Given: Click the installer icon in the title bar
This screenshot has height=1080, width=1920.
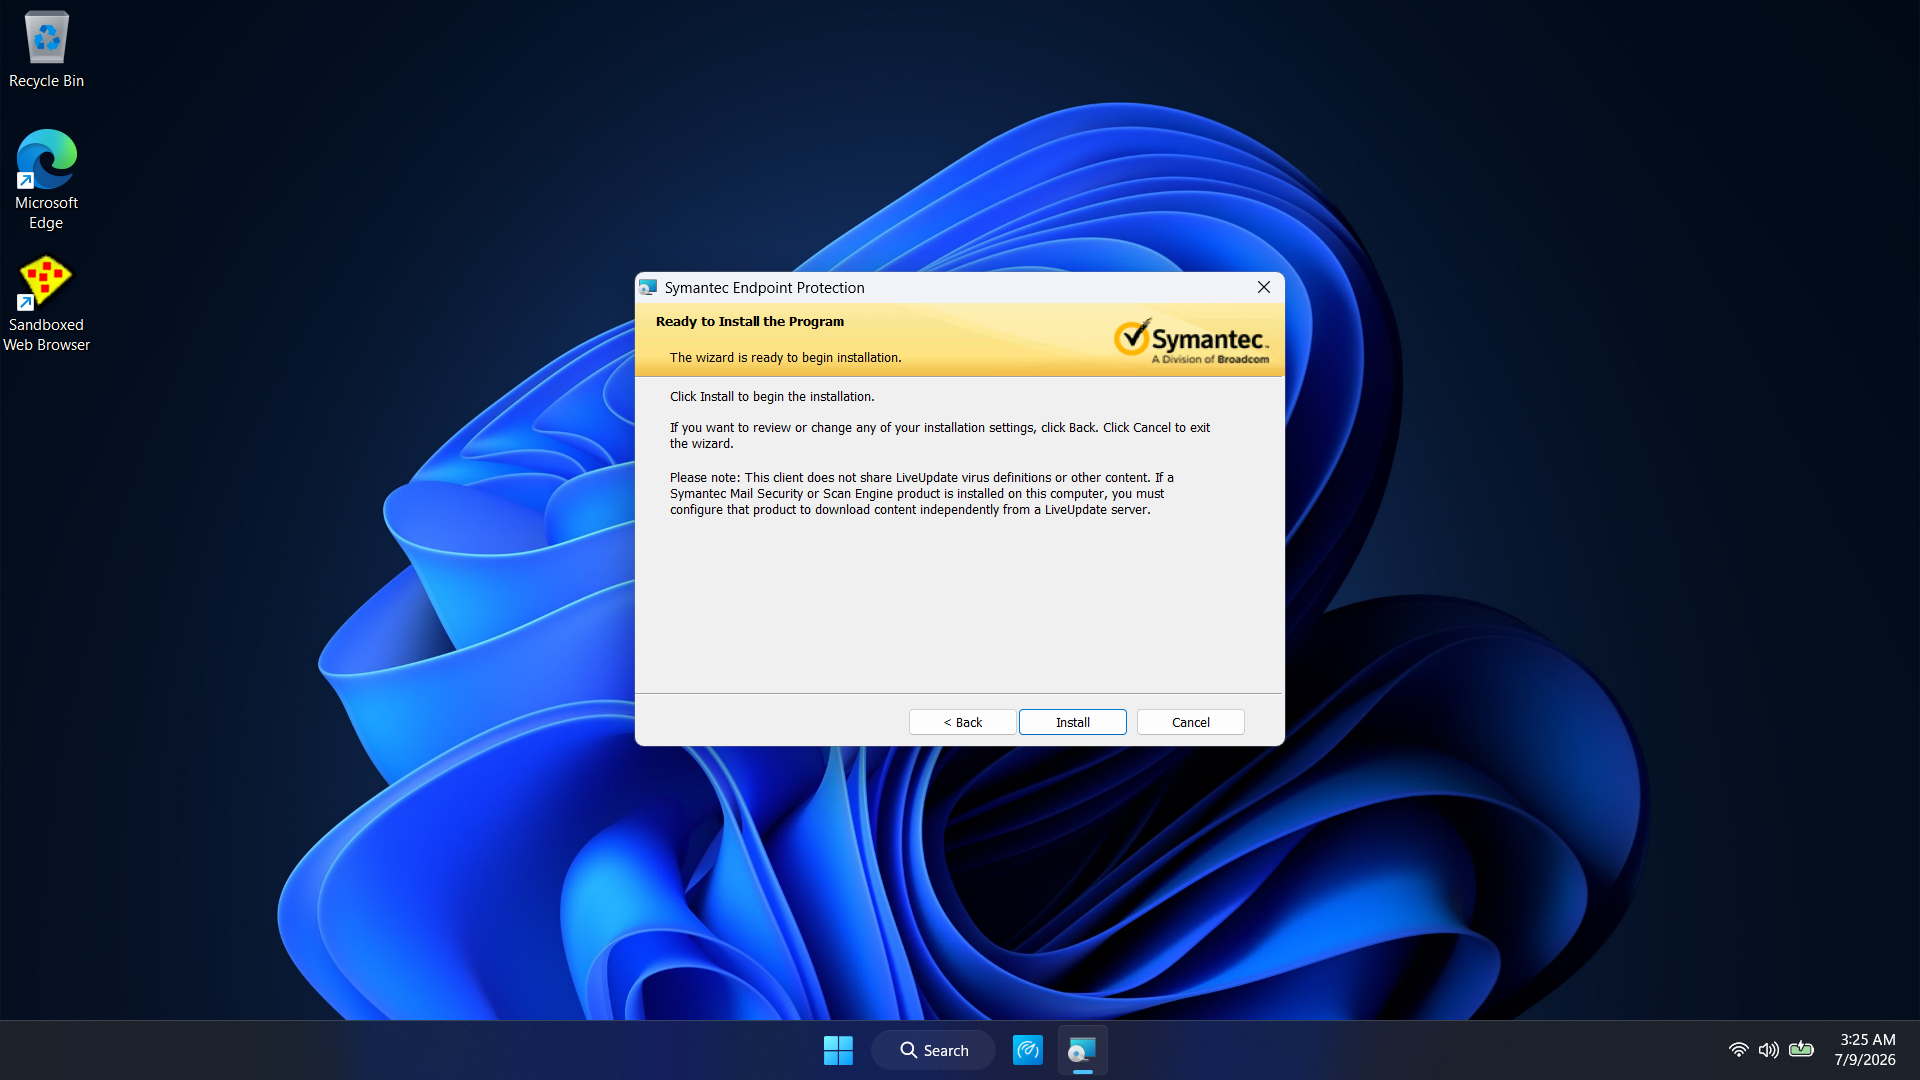Looking at the screenshot, I should 648,287.
